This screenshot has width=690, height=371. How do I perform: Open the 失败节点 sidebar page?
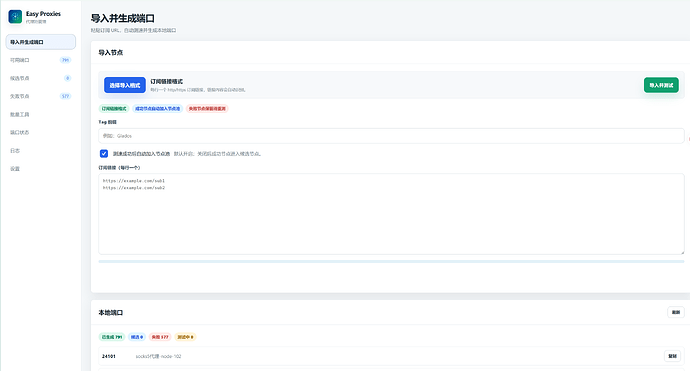40,96
